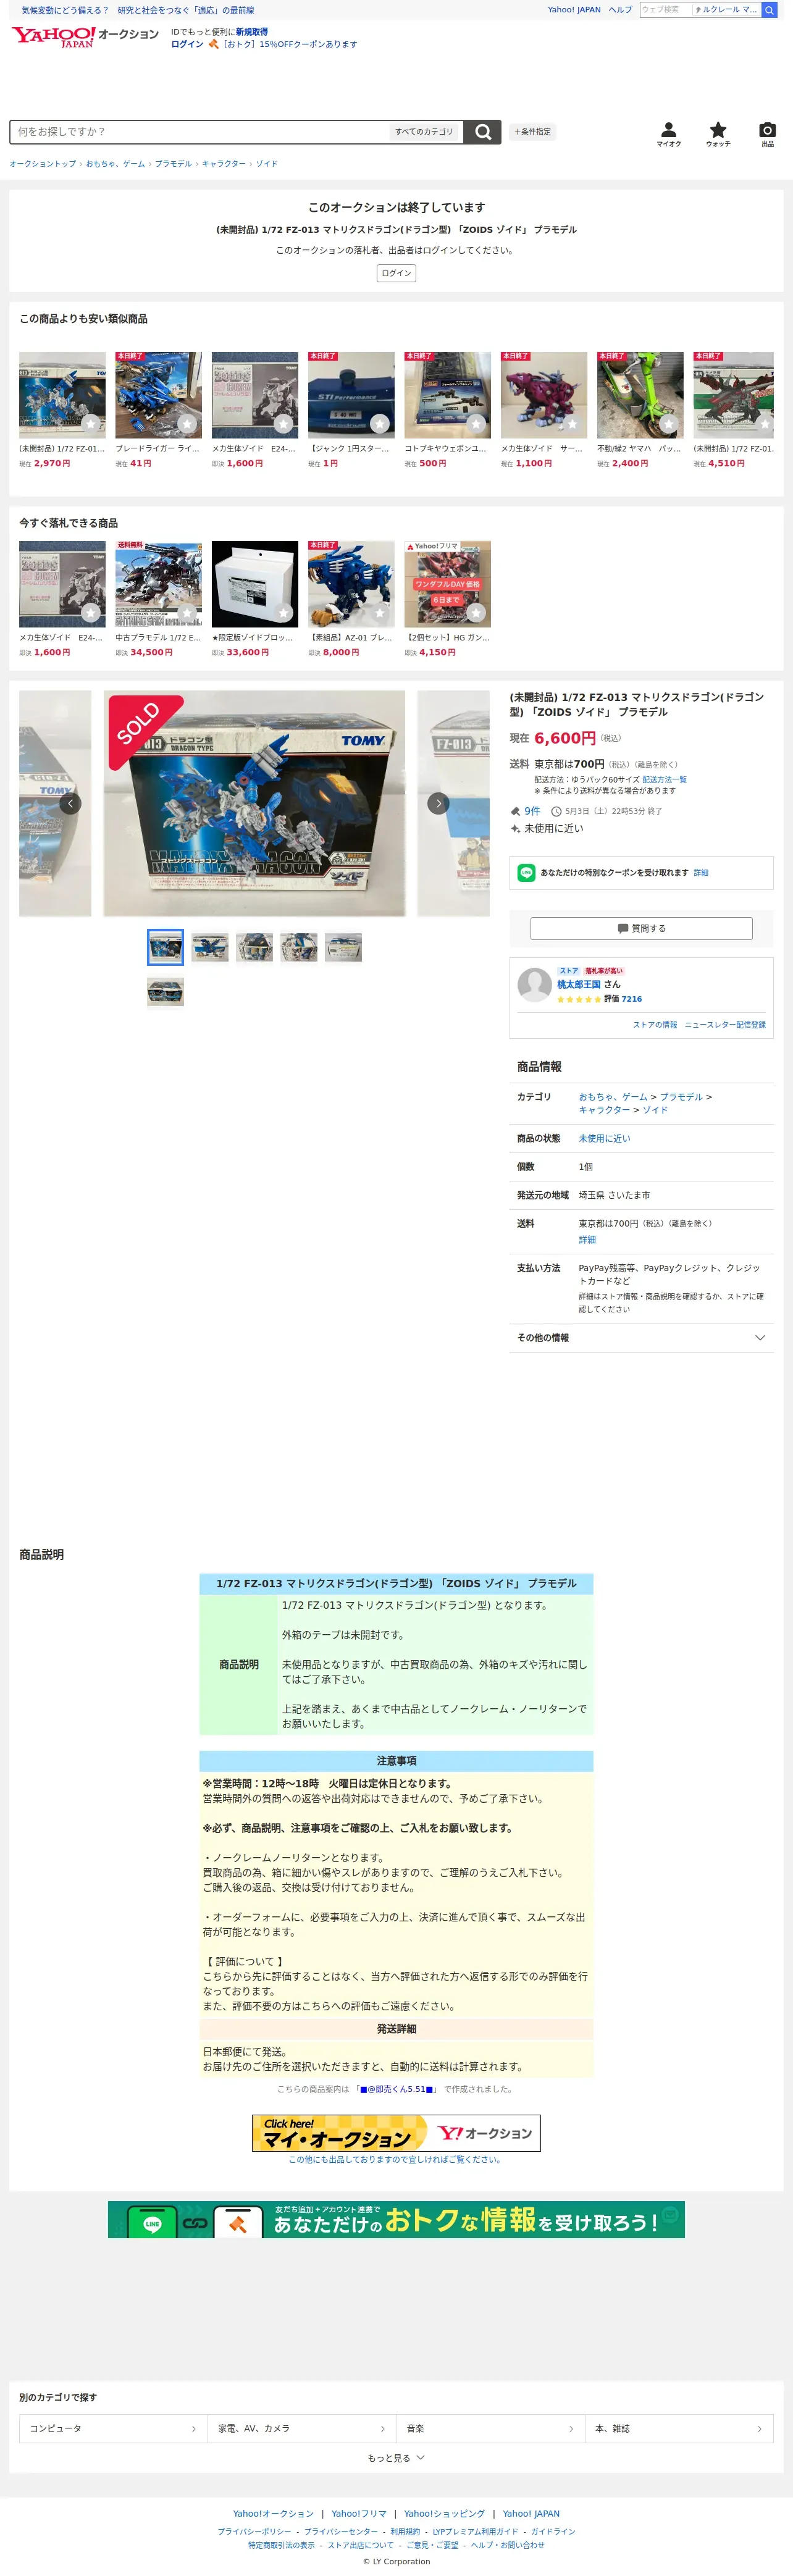
Task: Click the ログイン button
Action: [396, 273]
